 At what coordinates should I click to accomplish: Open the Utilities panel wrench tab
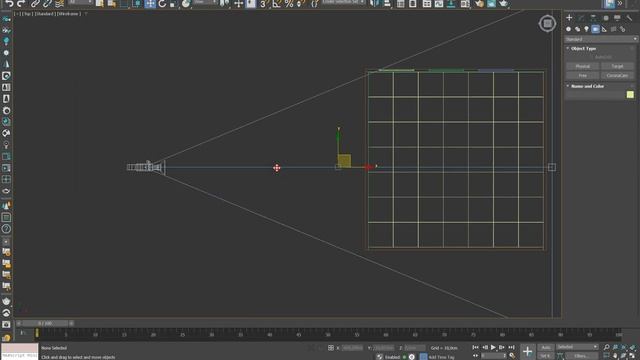point(629,18)
